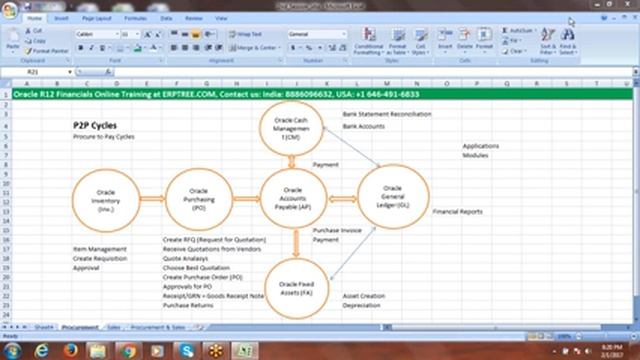This screenshot has height=360, width=640.
Task: Align text left in cell
Action: point(174,48)
